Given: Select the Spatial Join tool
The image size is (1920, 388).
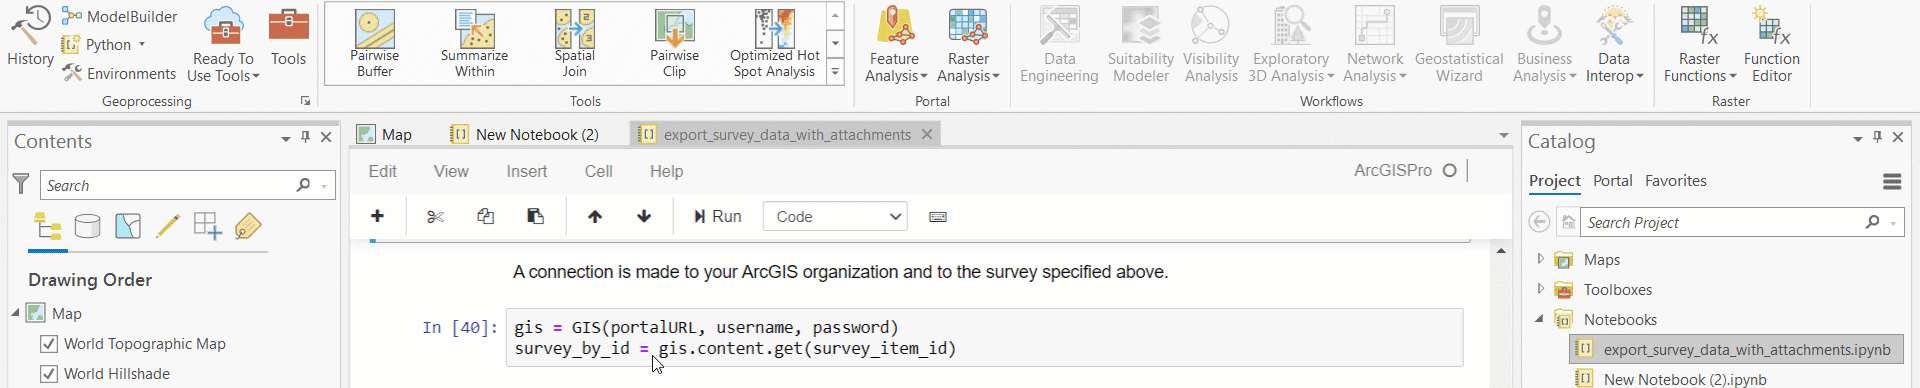Looking at the screenshot, I should (x=575, y=43).
